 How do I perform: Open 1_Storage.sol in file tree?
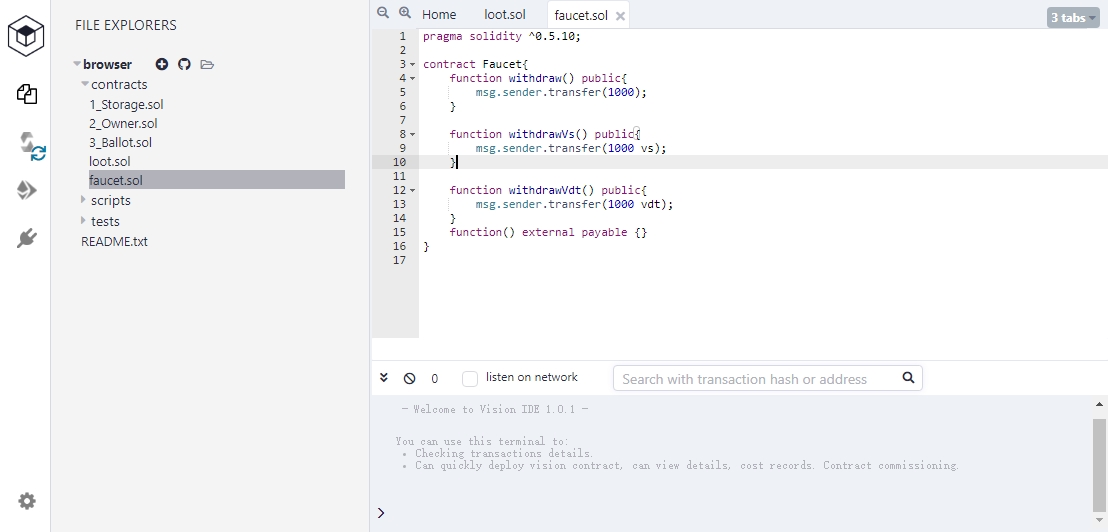click(x=126, y=105)
